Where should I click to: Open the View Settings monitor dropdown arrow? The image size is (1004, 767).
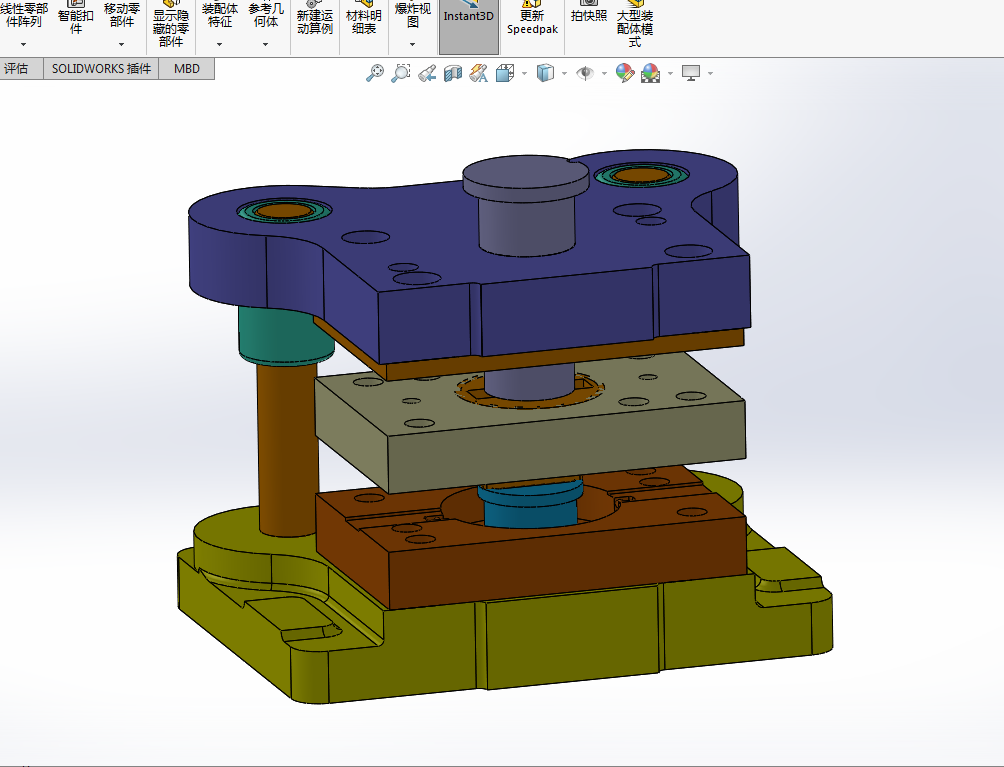(711, 74)
